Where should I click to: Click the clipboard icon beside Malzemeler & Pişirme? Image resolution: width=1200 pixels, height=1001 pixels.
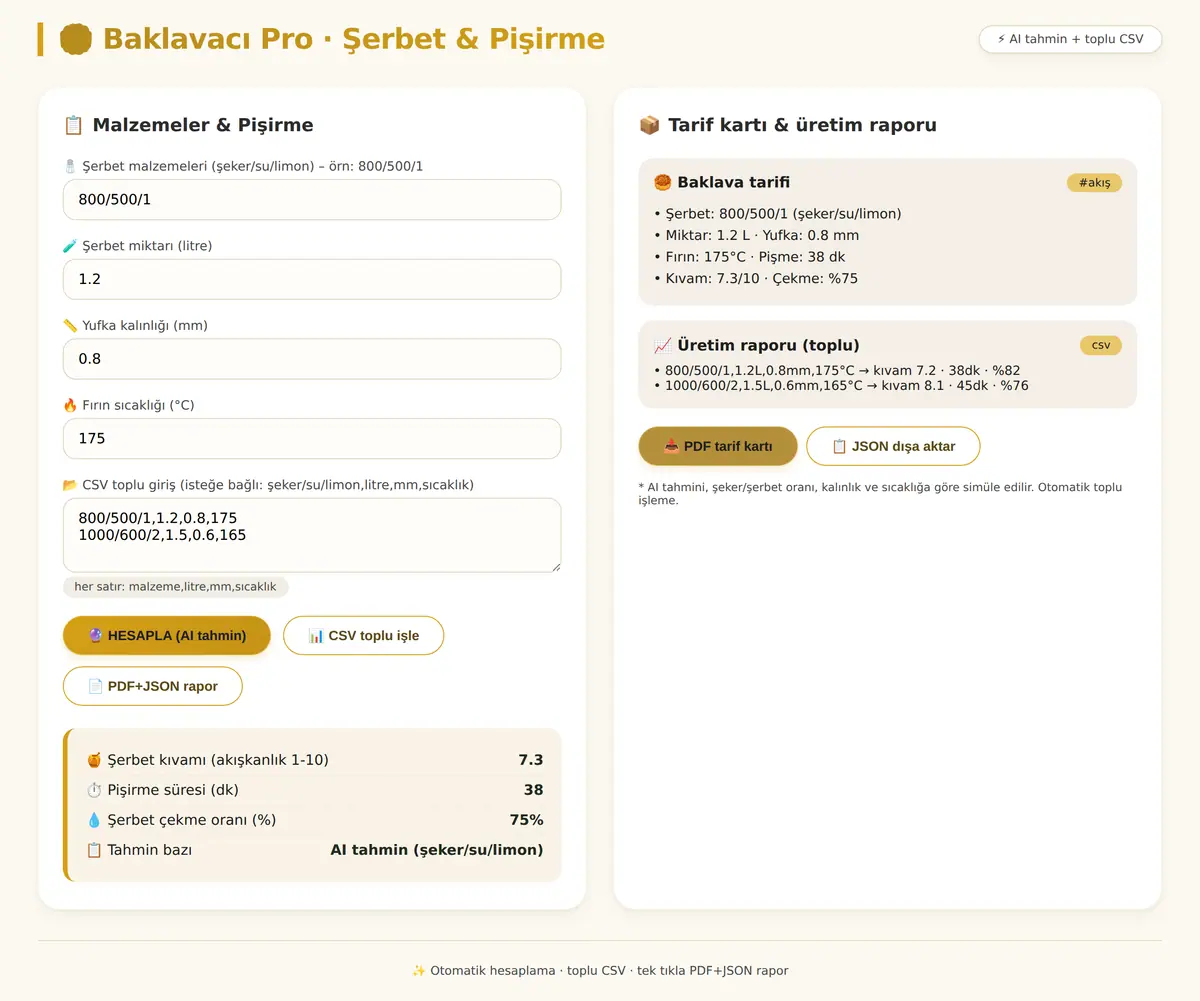[73, 125]
